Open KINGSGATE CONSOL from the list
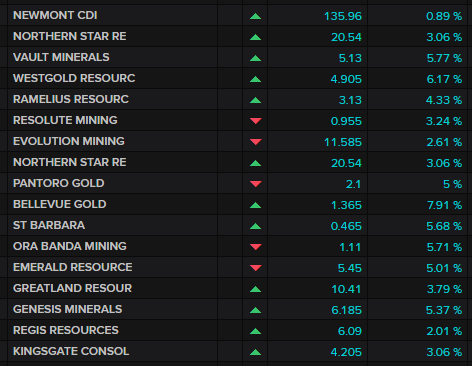The width and height of the screenshot is (472, 366). pyautogui.click(x=71, y=351)
